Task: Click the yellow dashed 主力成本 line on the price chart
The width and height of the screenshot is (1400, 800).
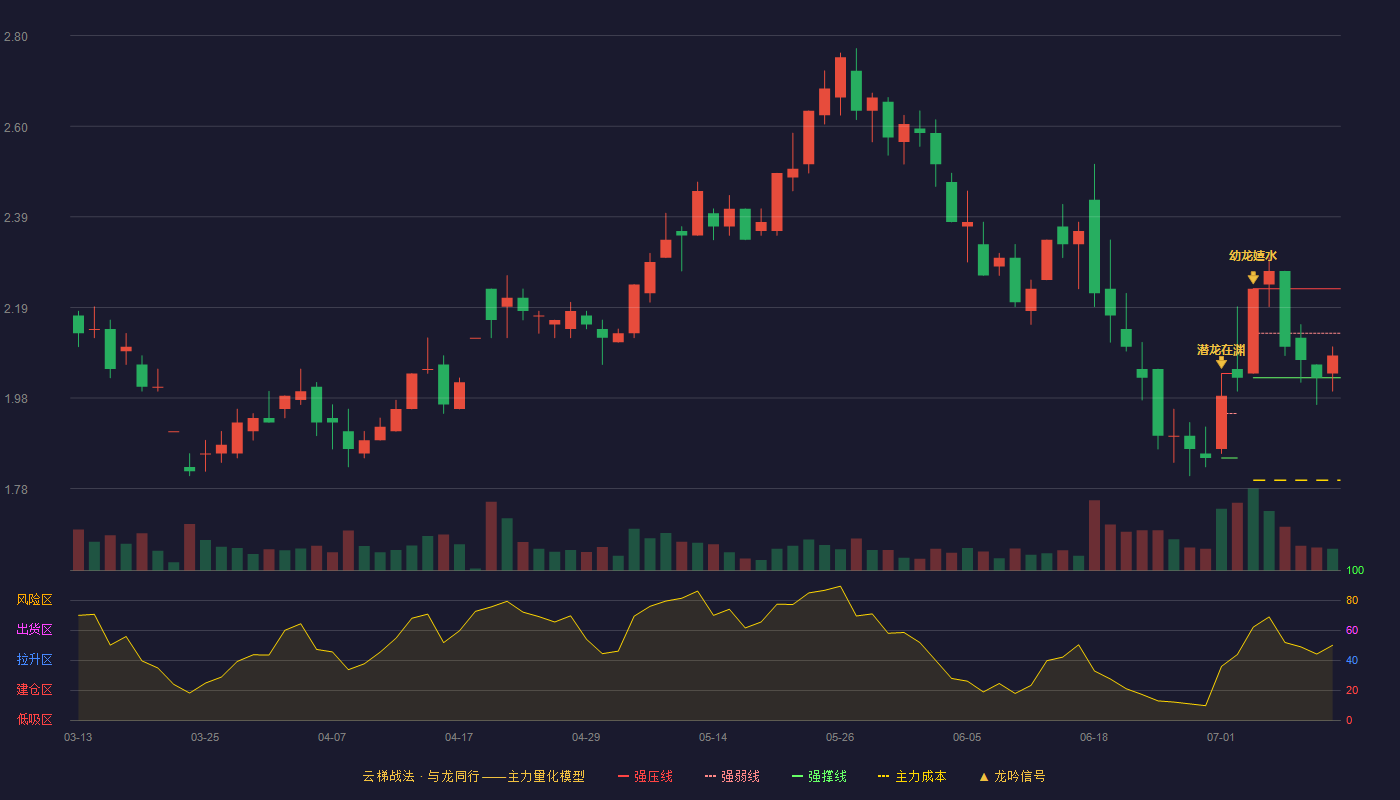Action: click(x=1296, y=481)
